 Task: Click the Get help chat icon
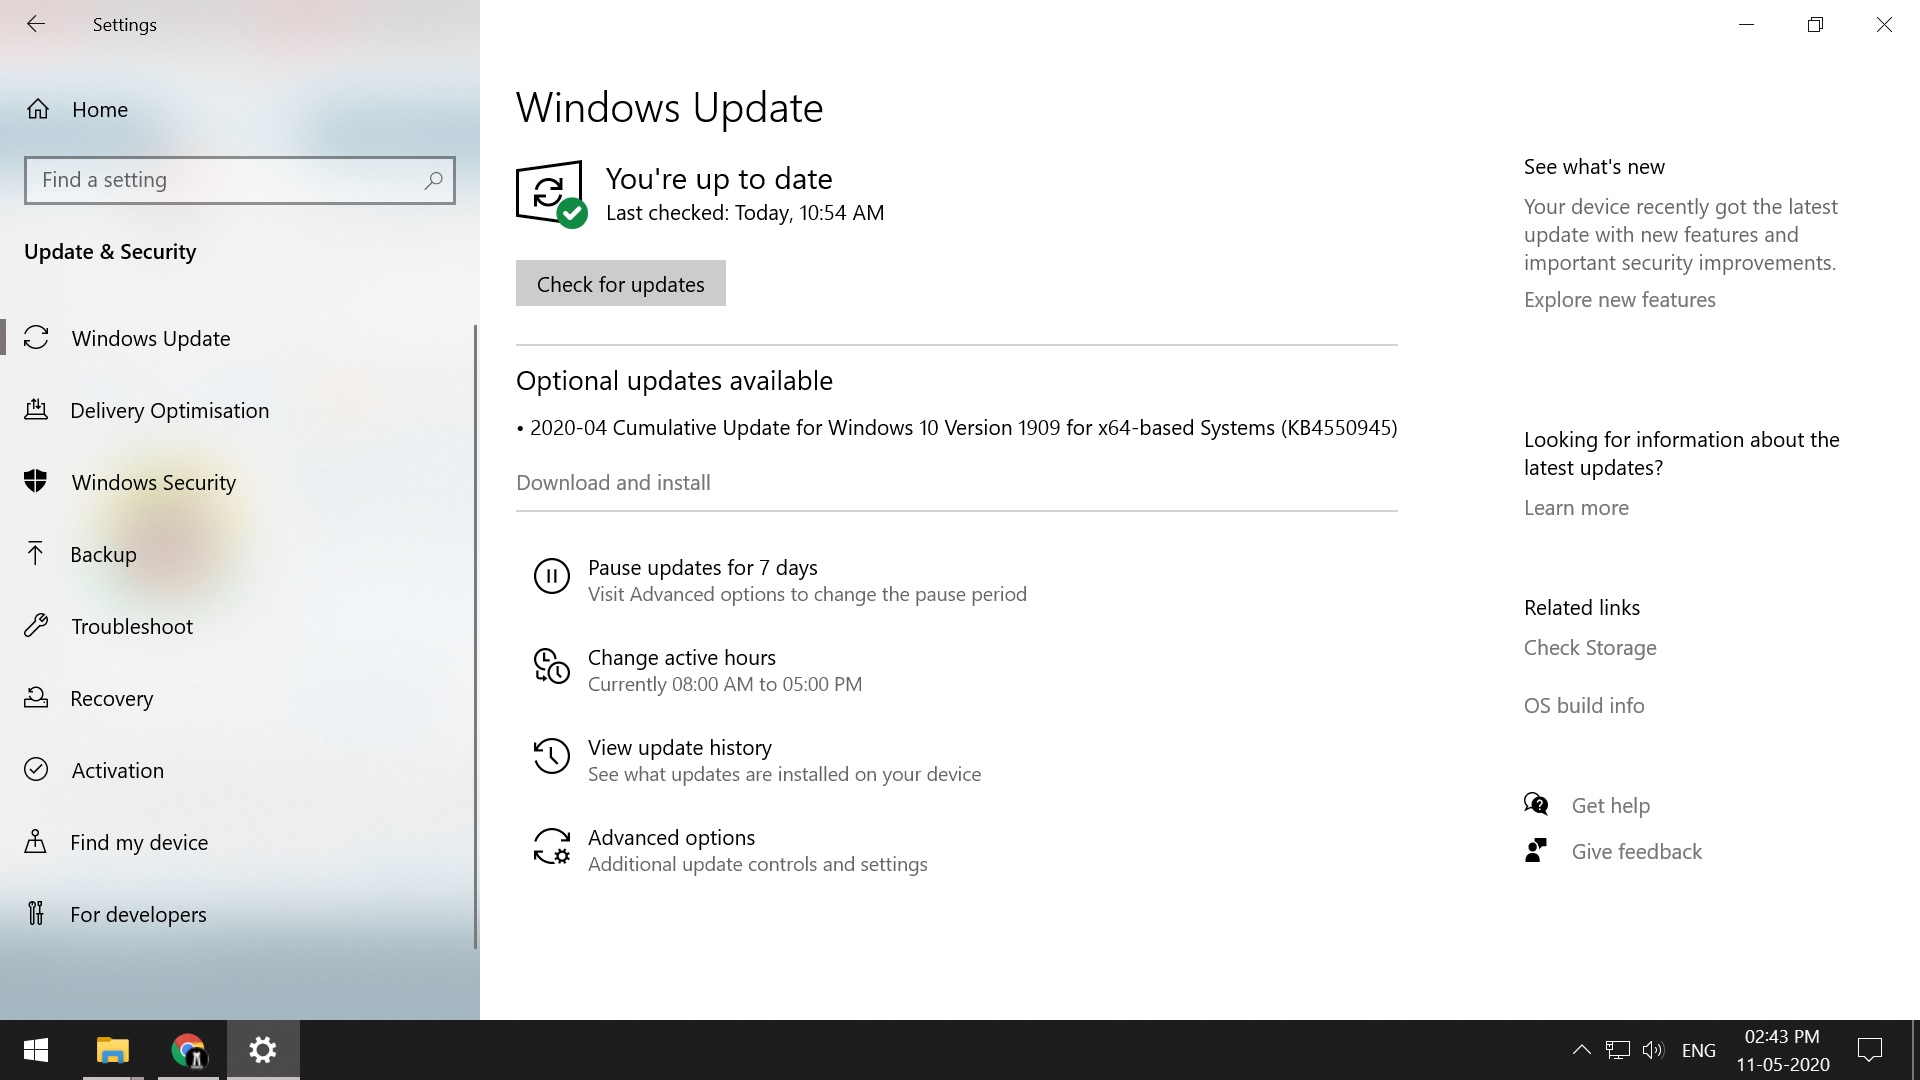pos(1536,804)
